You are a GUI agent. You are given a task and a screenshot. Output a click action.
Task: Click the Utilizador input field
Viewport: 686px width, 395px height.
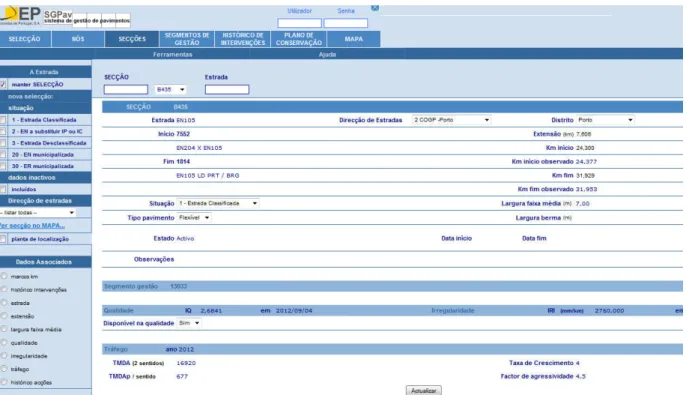pos(299,23)
